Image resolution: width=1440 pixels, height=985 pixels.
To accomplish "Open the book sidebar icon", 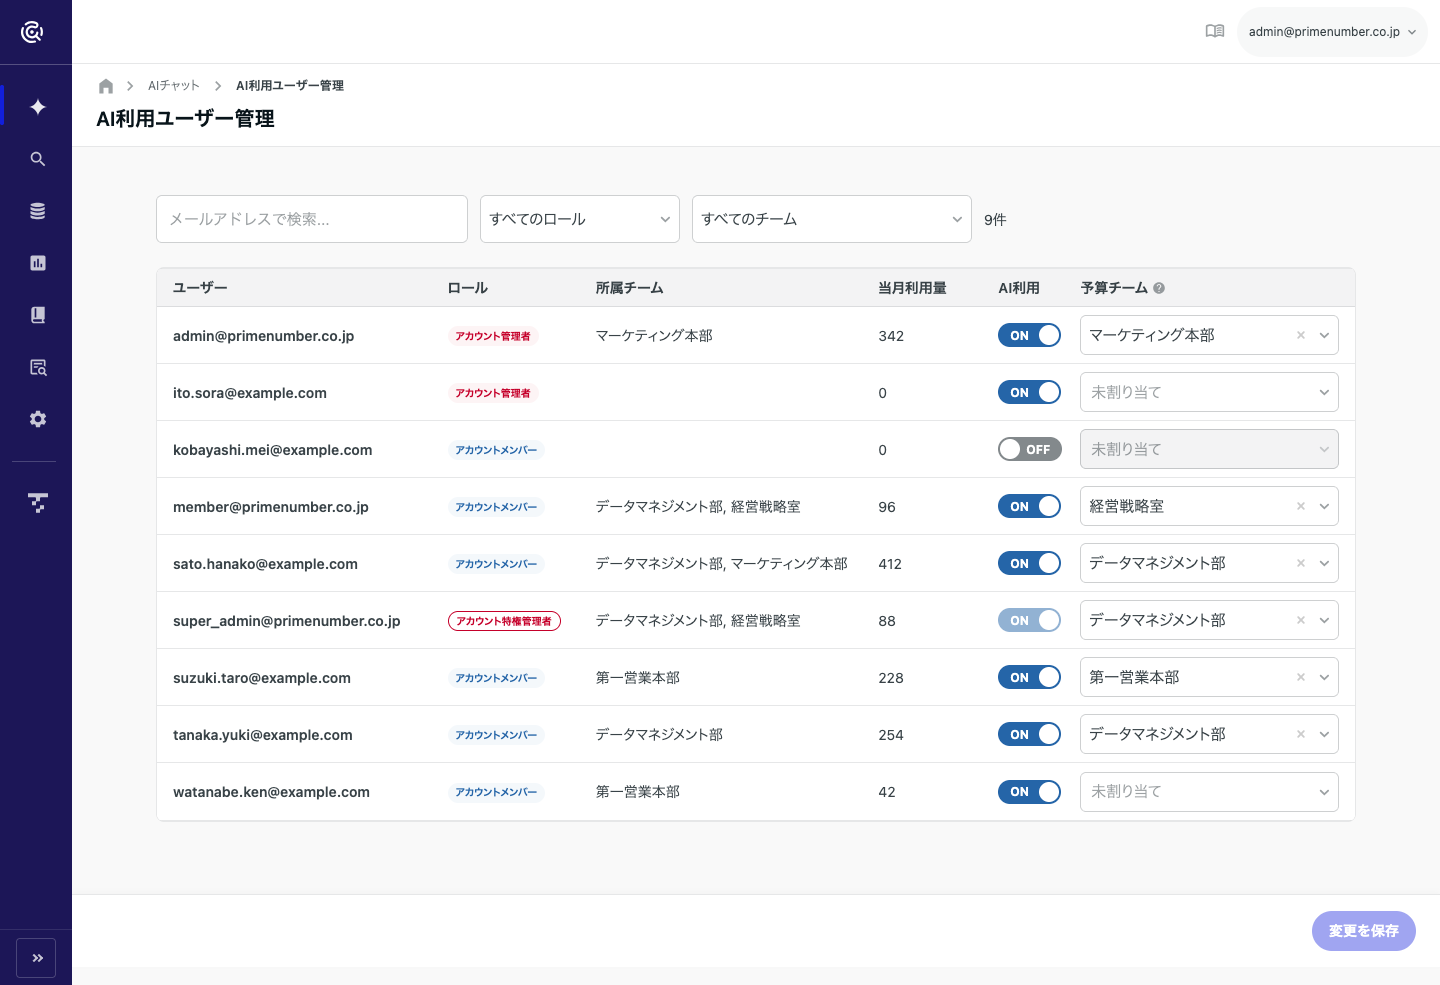I will coord(38,315).
